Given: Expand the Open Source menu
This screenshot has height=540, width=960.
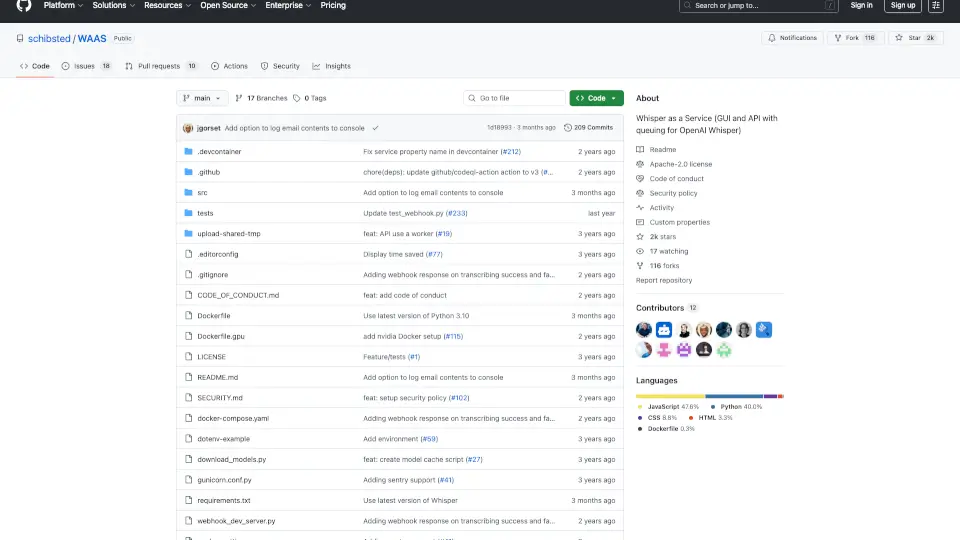Looking at the screenshot, I should tap(228, 6).
